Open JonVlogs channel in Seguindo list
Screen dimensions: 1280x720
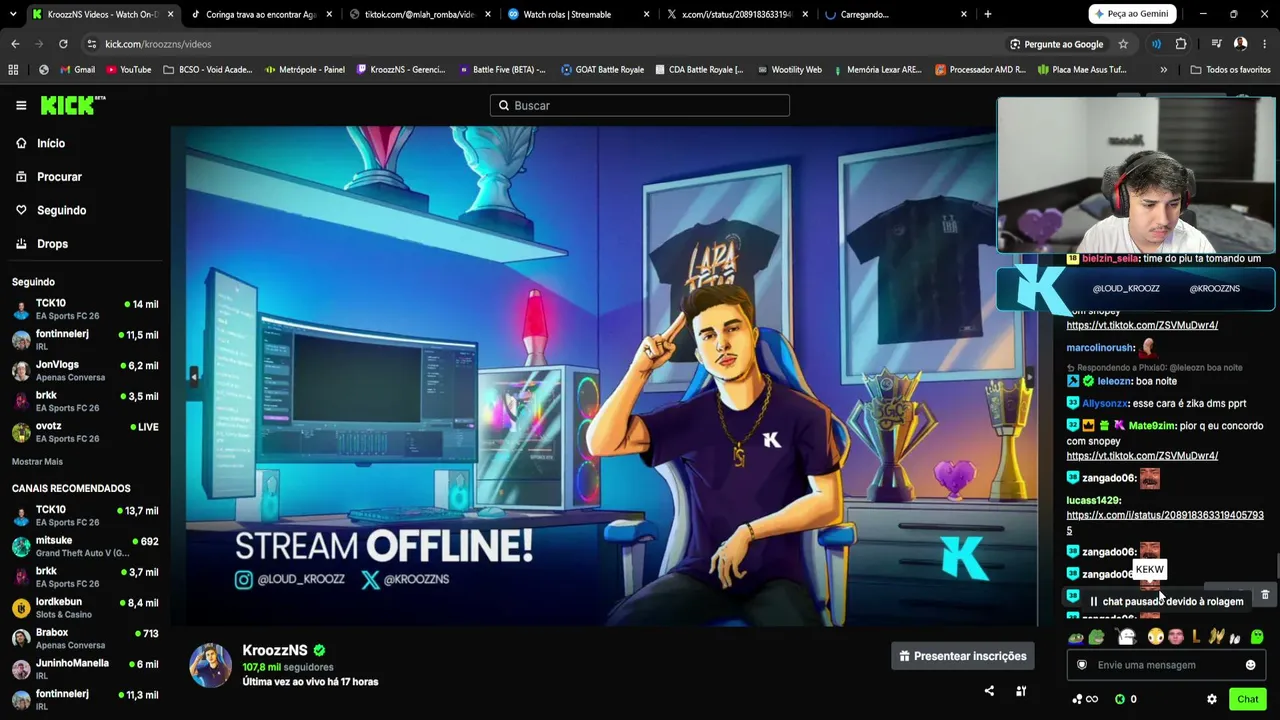tap(85, 371)
